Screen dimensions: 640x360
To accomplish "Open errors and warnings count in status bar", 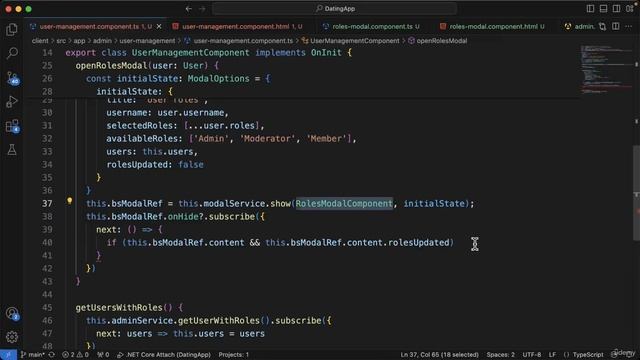I will (x=75, y=355).
